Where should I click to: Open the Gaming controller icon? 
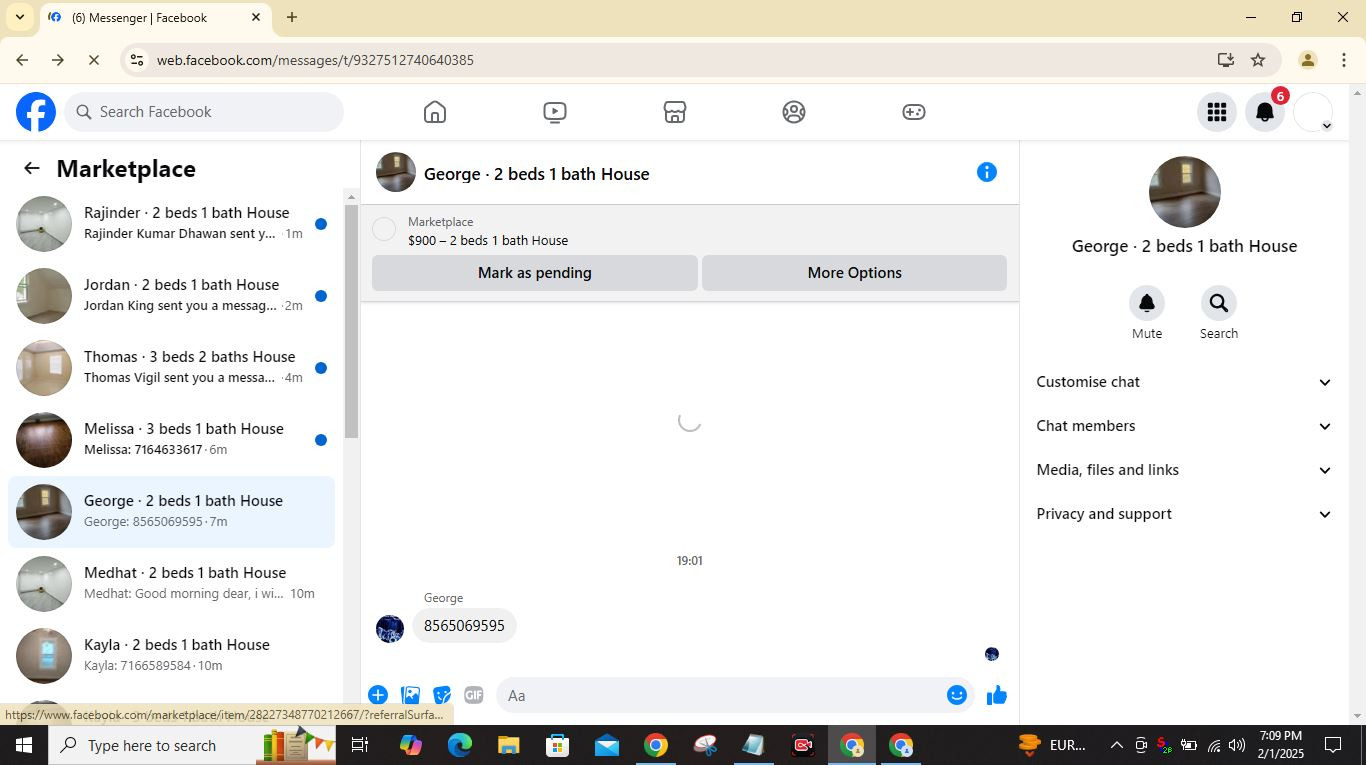[914, 112]
